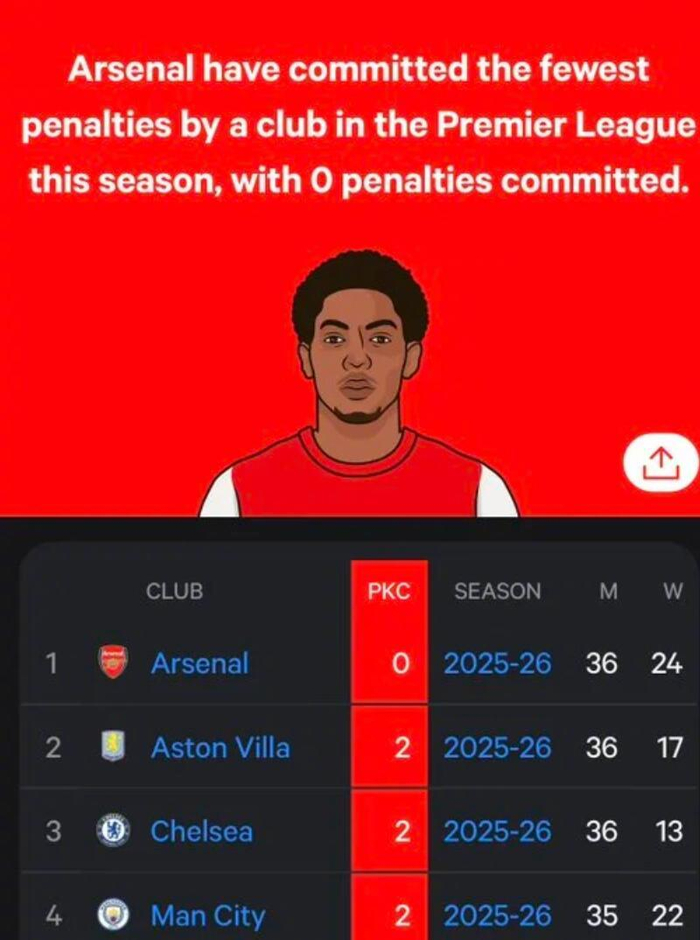
Task: Open Aston Villa's 2025-26 season link
Action: 497,748
